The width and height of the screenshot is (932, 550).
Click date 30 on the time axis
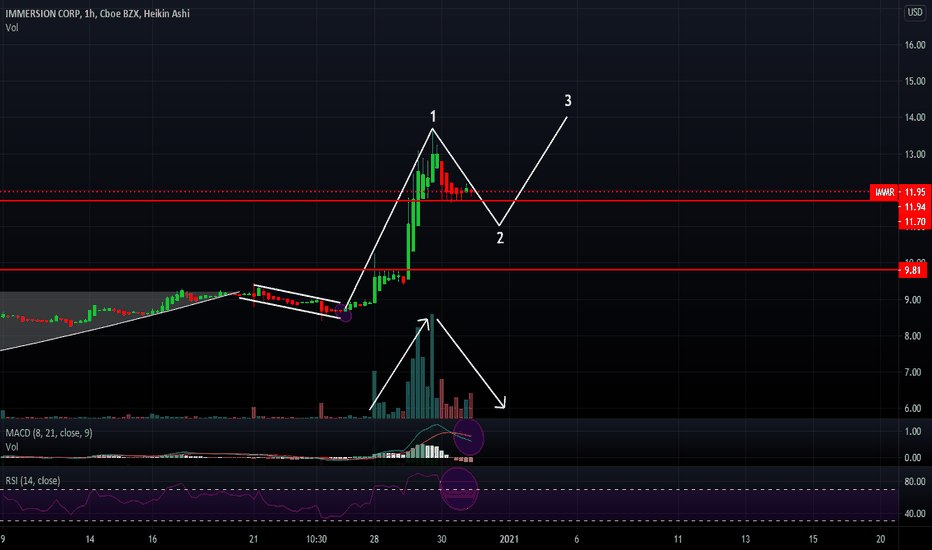(x=442, y=539)
